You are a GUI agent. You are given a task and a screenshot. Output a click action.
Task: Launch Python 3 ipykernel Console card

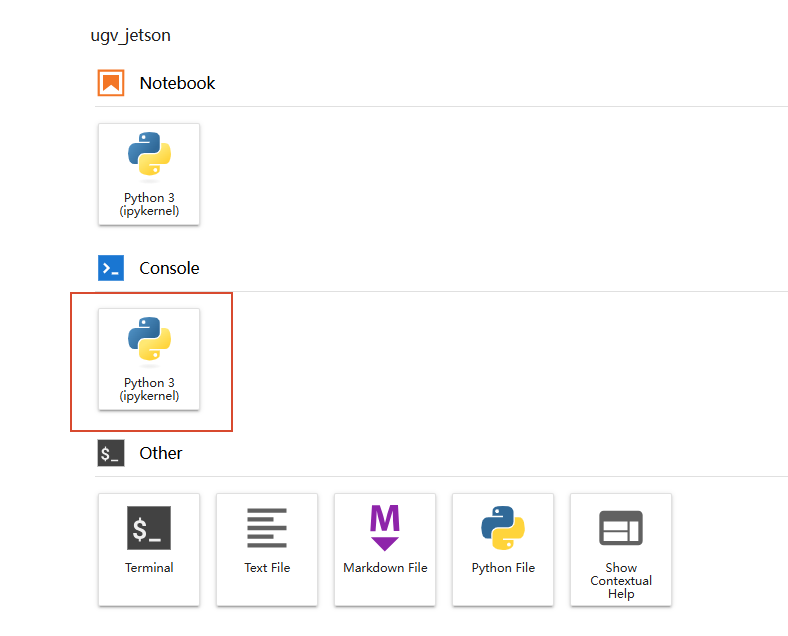pyautogui.click(x=149, y=359)
